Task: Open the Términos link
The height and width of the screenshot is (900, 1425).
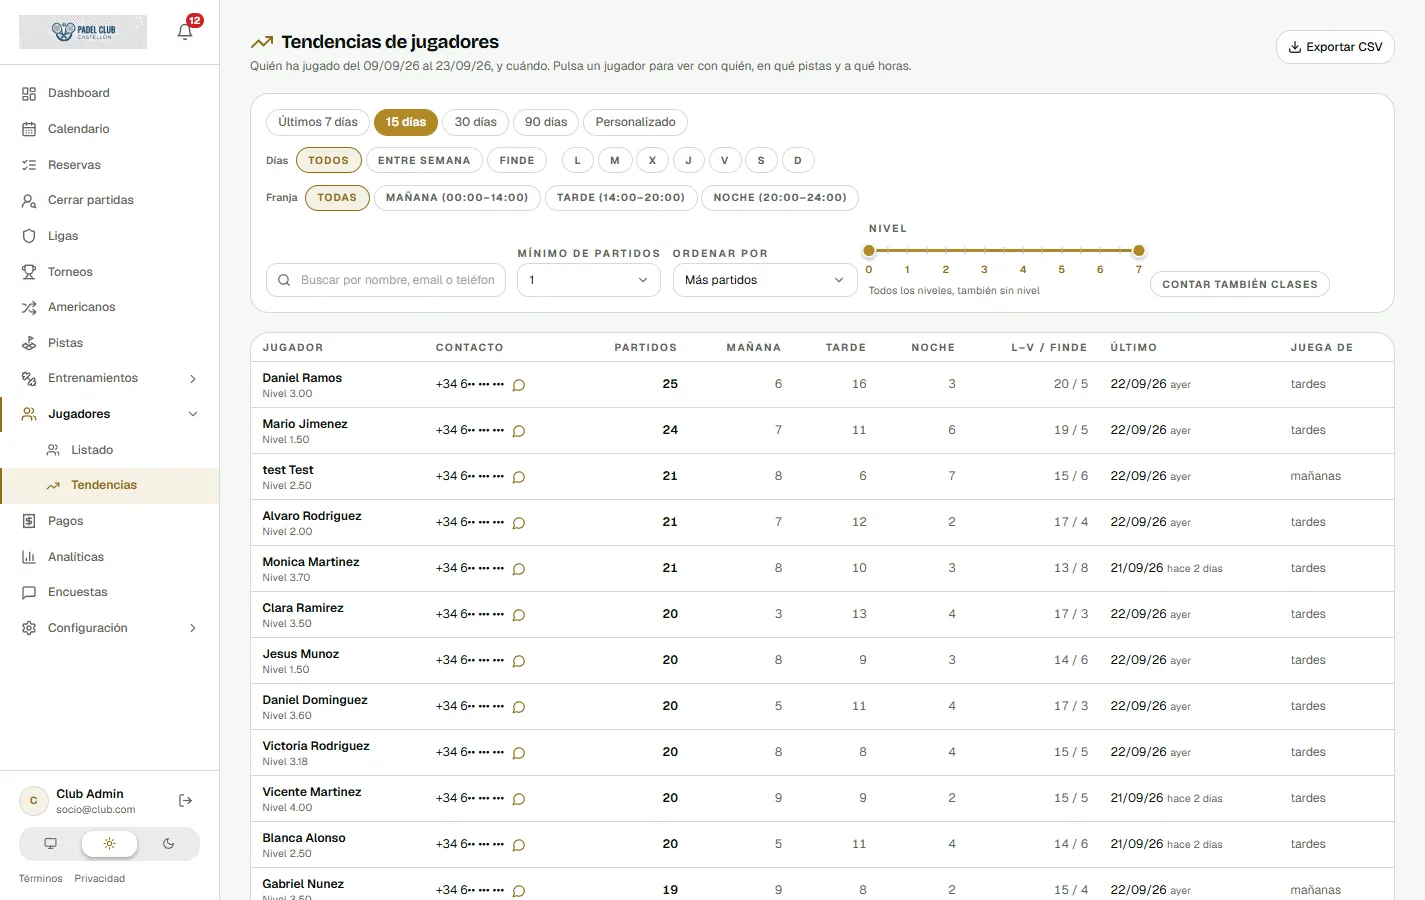Action: [41, 879]
